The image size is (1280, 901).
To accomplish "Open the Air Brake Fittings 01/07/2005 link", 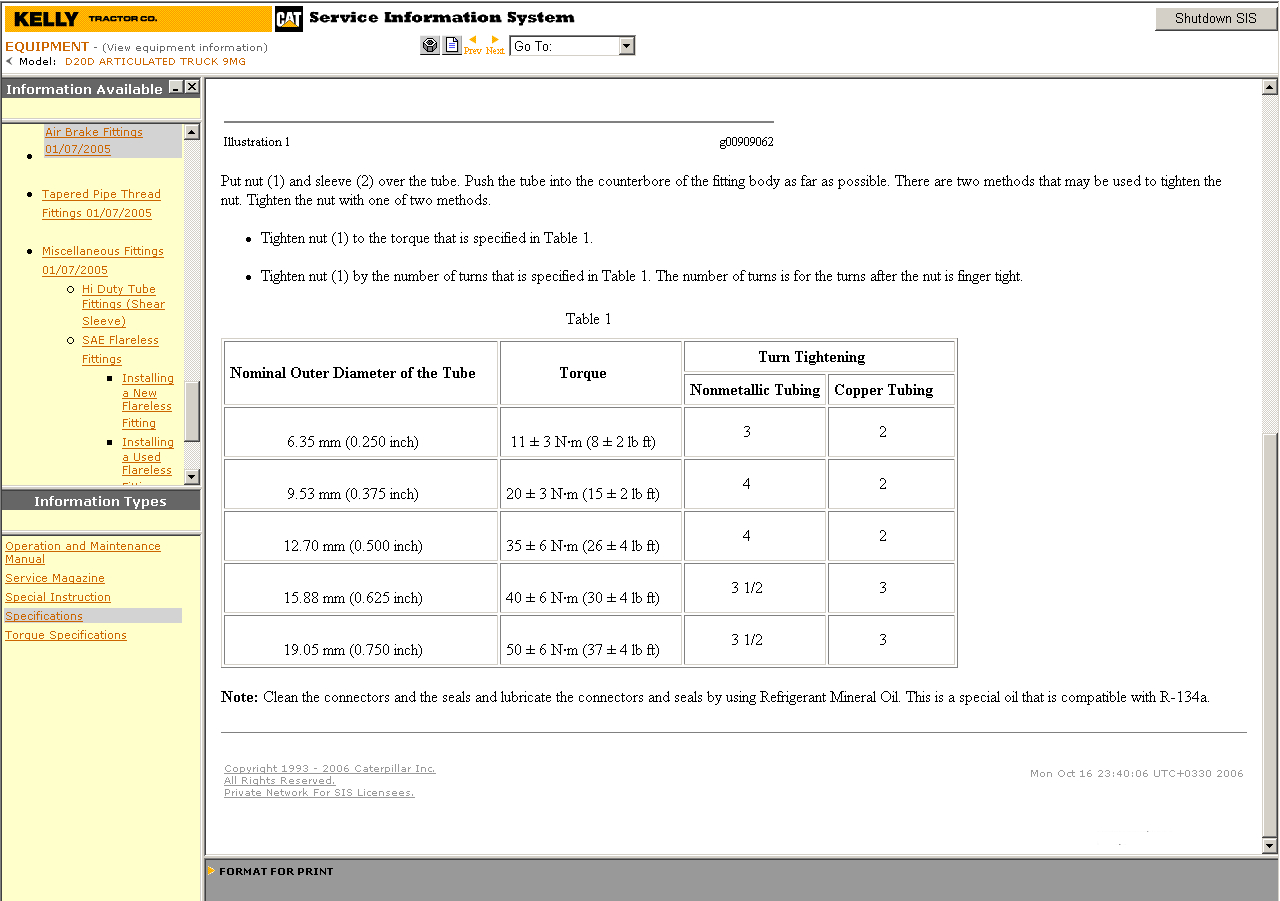I will (x=94, y=140).
